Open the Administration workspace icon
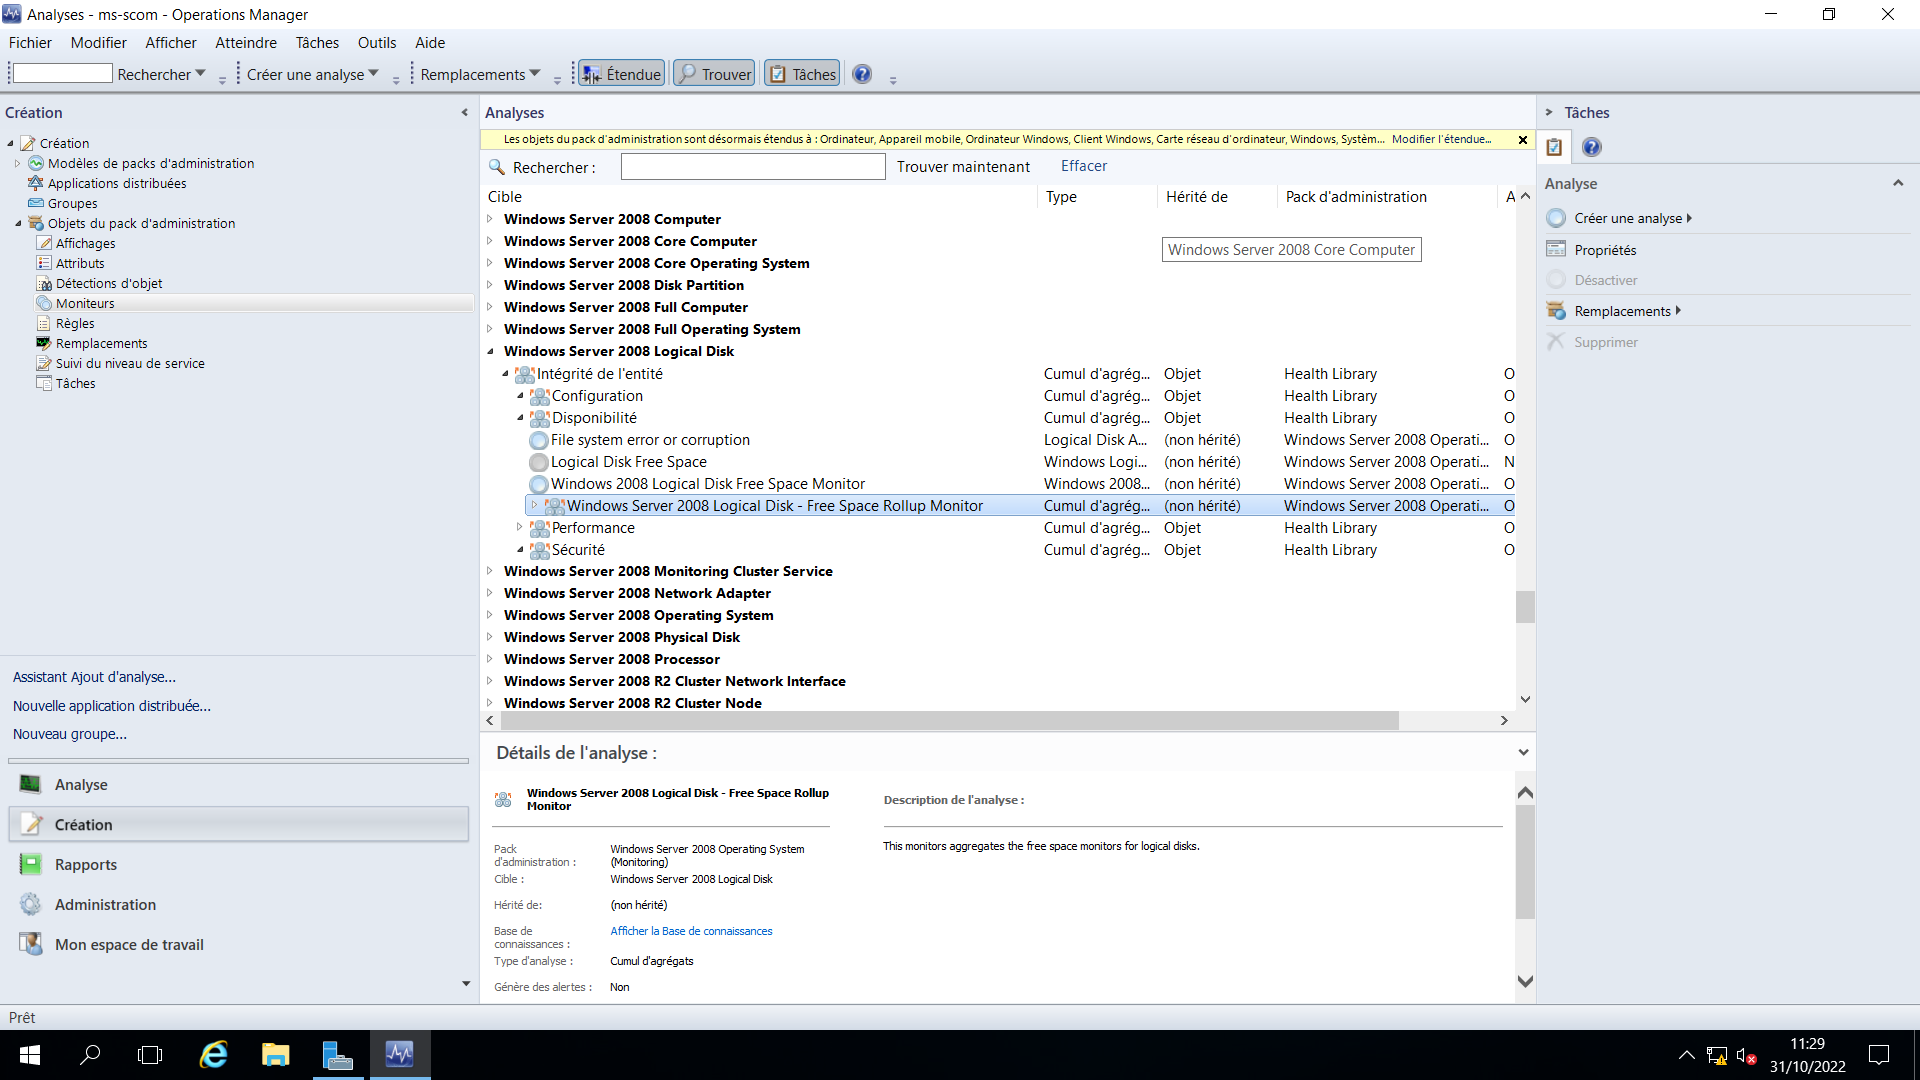1920x1080 pixels. point(31,904)
